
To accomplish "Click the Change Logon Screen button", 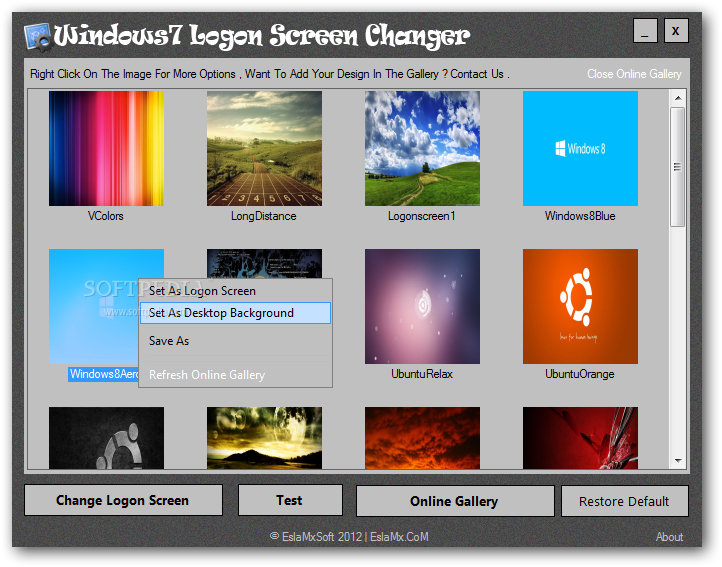I will click(123, 500).
